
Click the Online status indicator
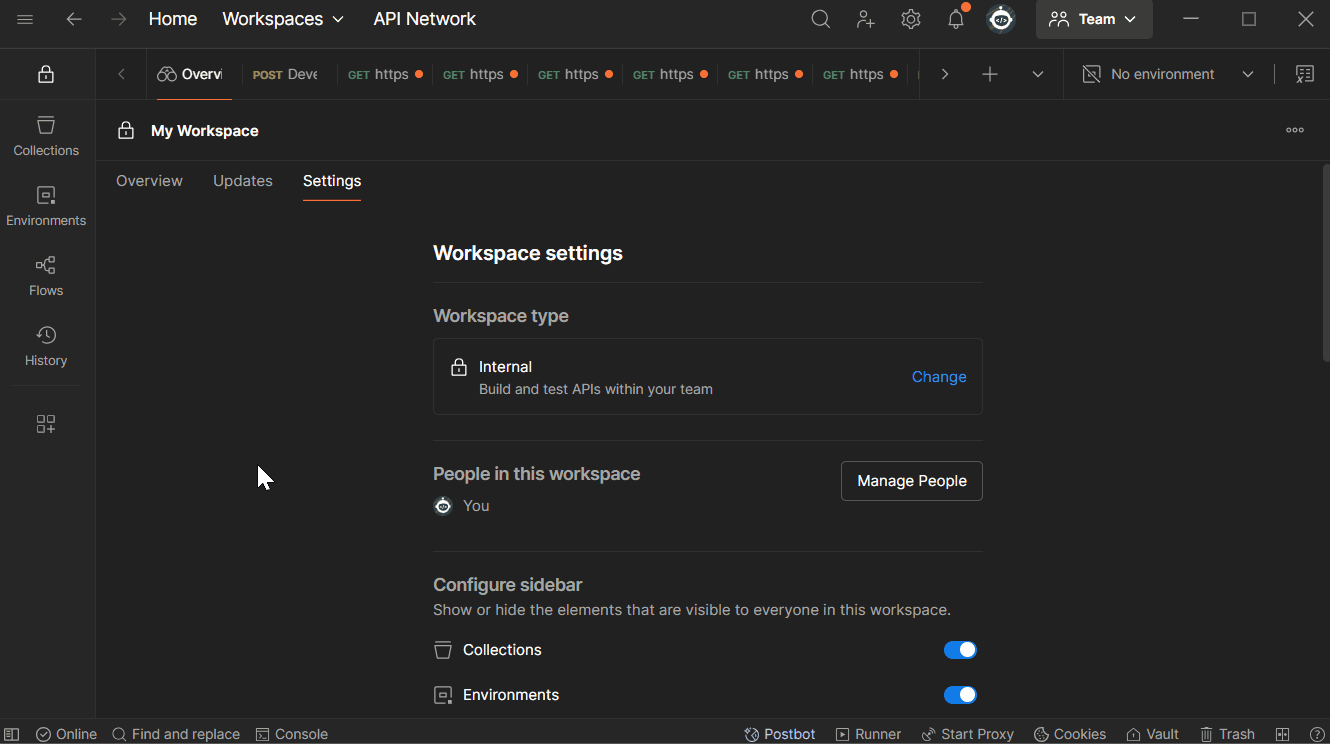[x=66, y=734]
